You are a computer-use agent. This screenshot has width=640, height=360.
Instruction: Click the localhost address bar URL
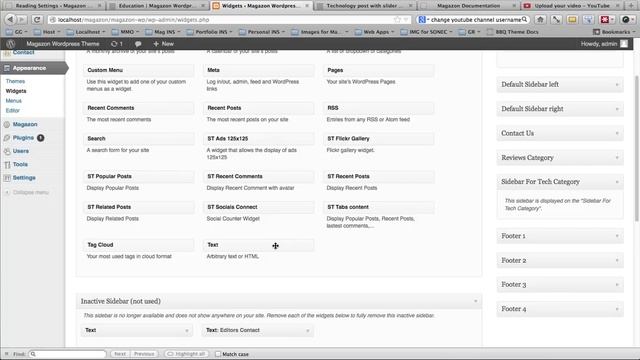click(133, 20)
